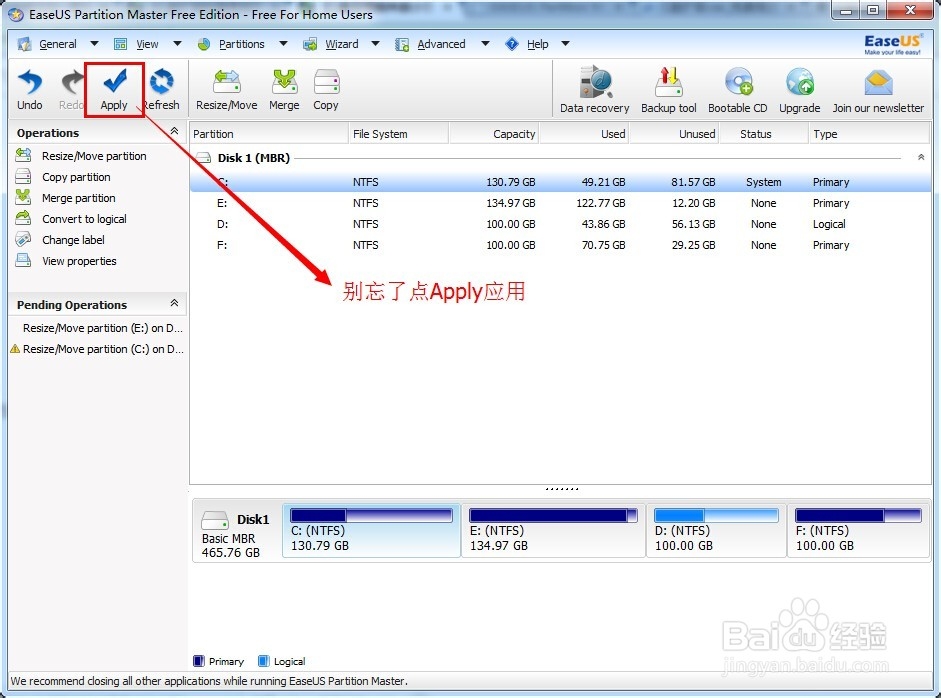Select pending Resize/Move partition (C:) entry
Viewport: 941px width, 698px height.
103,349
